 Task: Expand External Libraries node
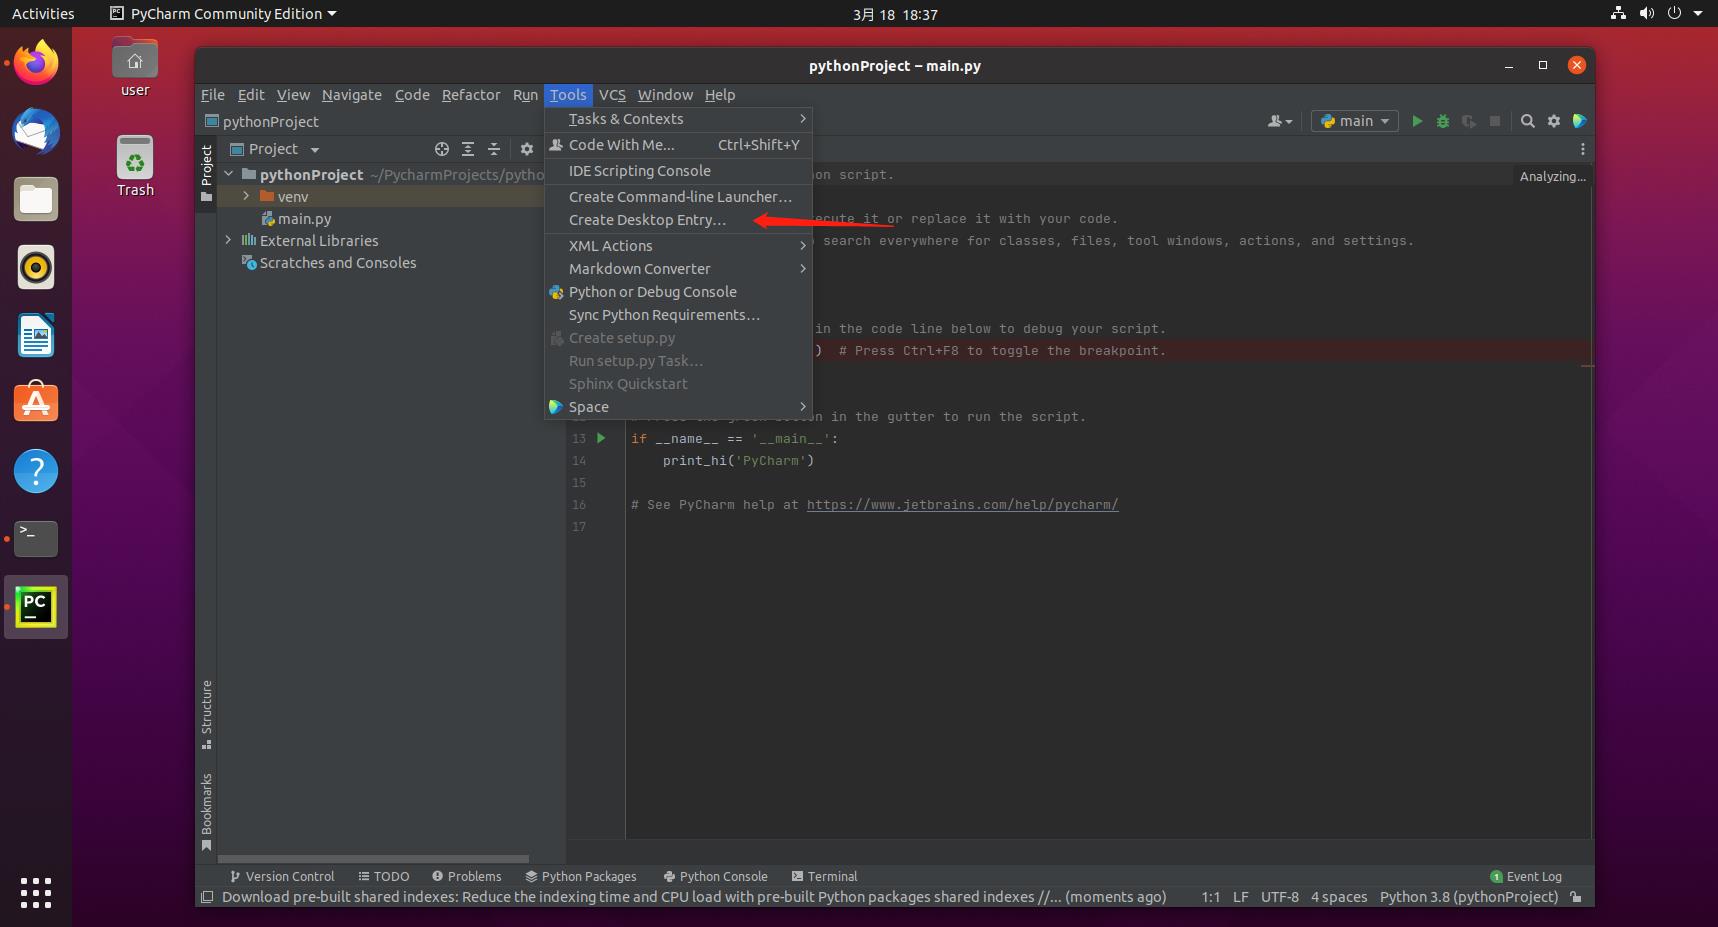[x=229, y=240]
